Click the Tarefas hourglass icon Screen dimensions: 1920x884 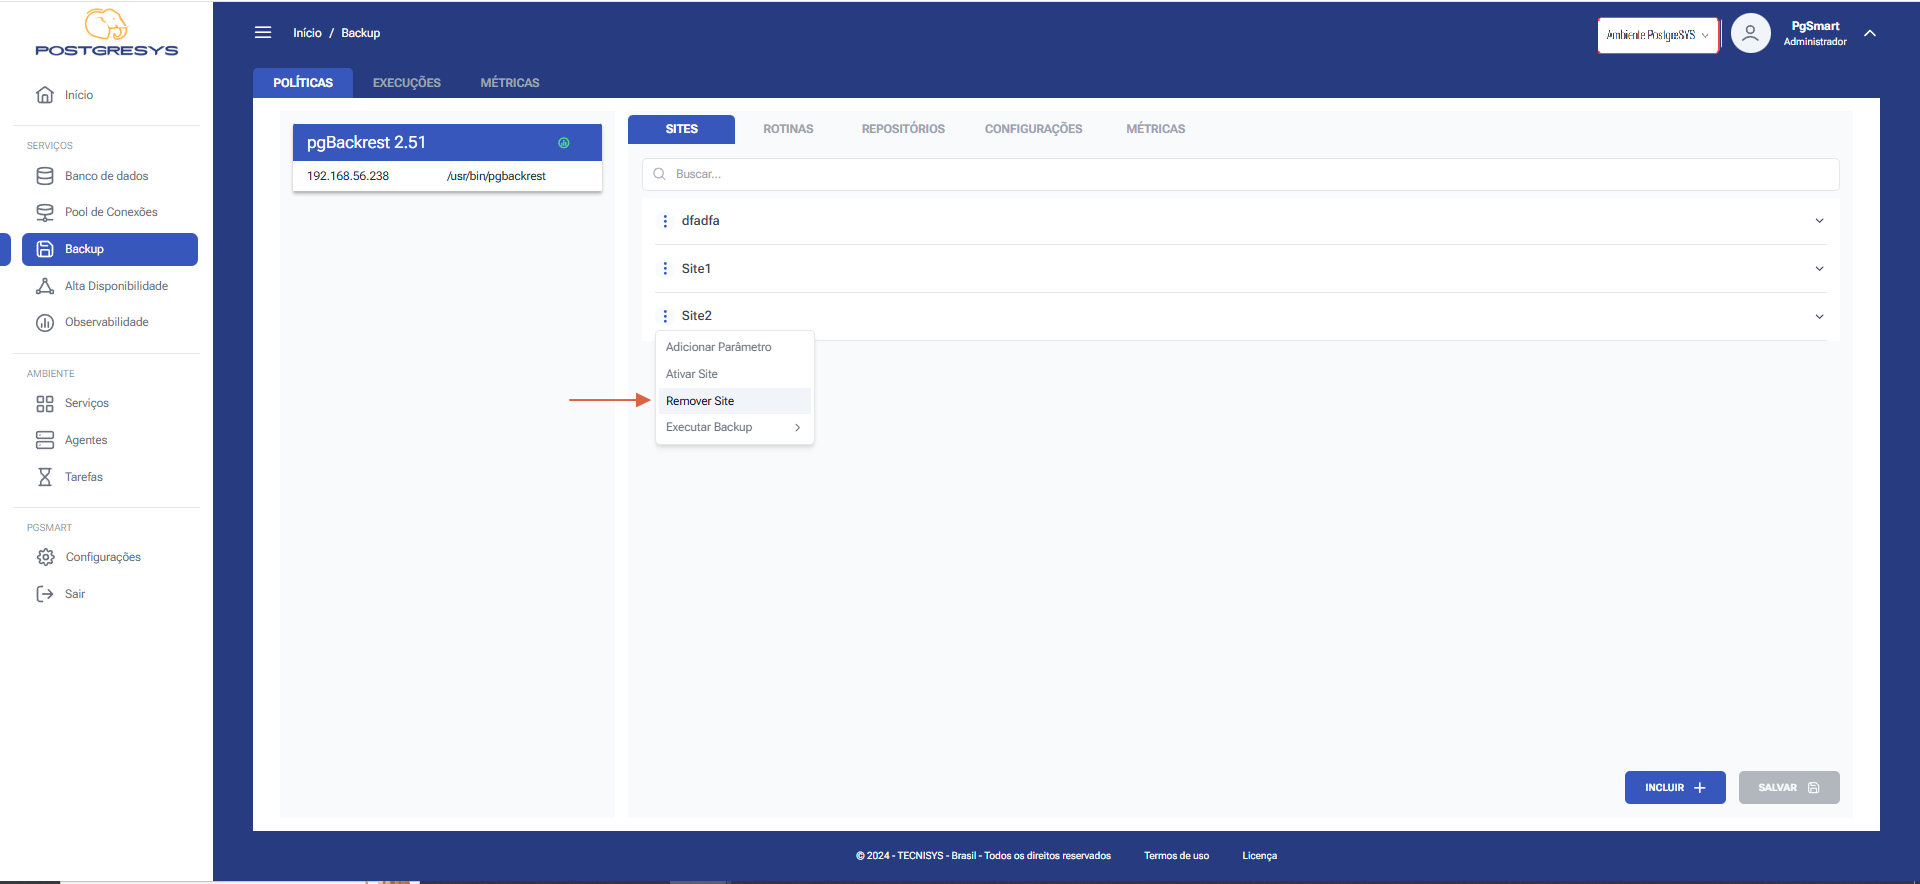(45, 477)
